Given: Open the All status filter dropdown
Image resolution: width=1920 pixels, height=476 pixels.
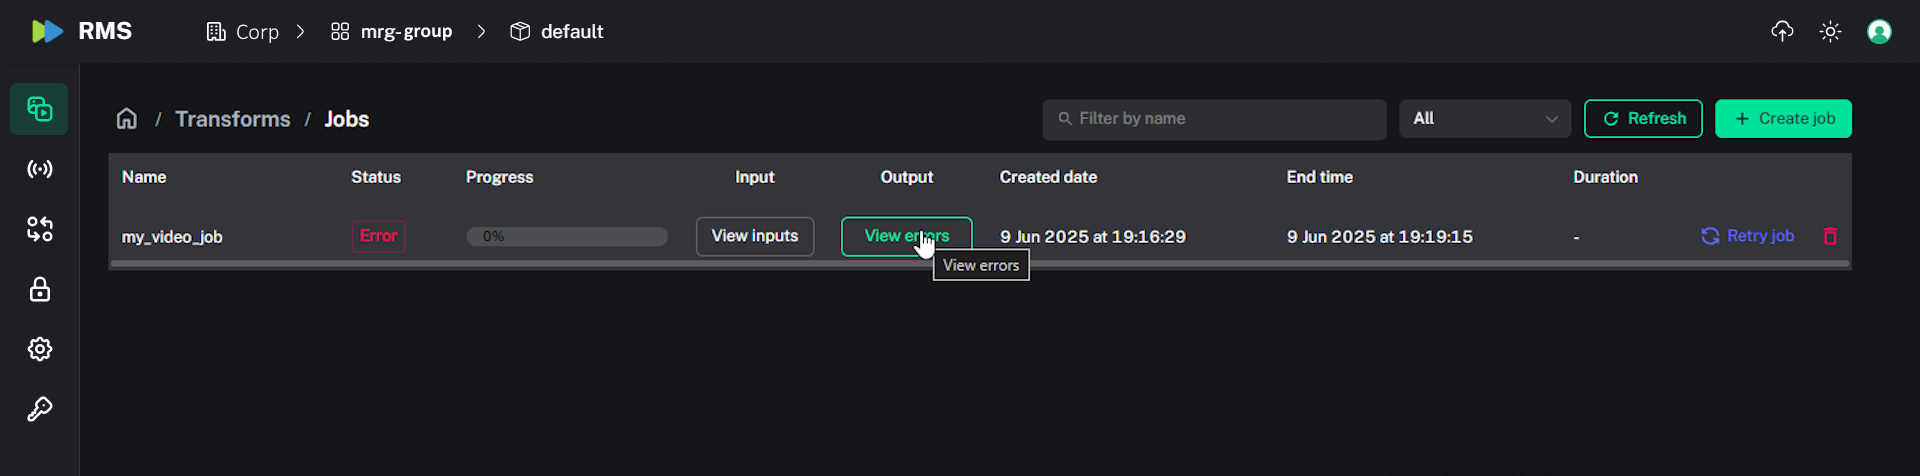Looking at the screenshot, I should 1485,119.
